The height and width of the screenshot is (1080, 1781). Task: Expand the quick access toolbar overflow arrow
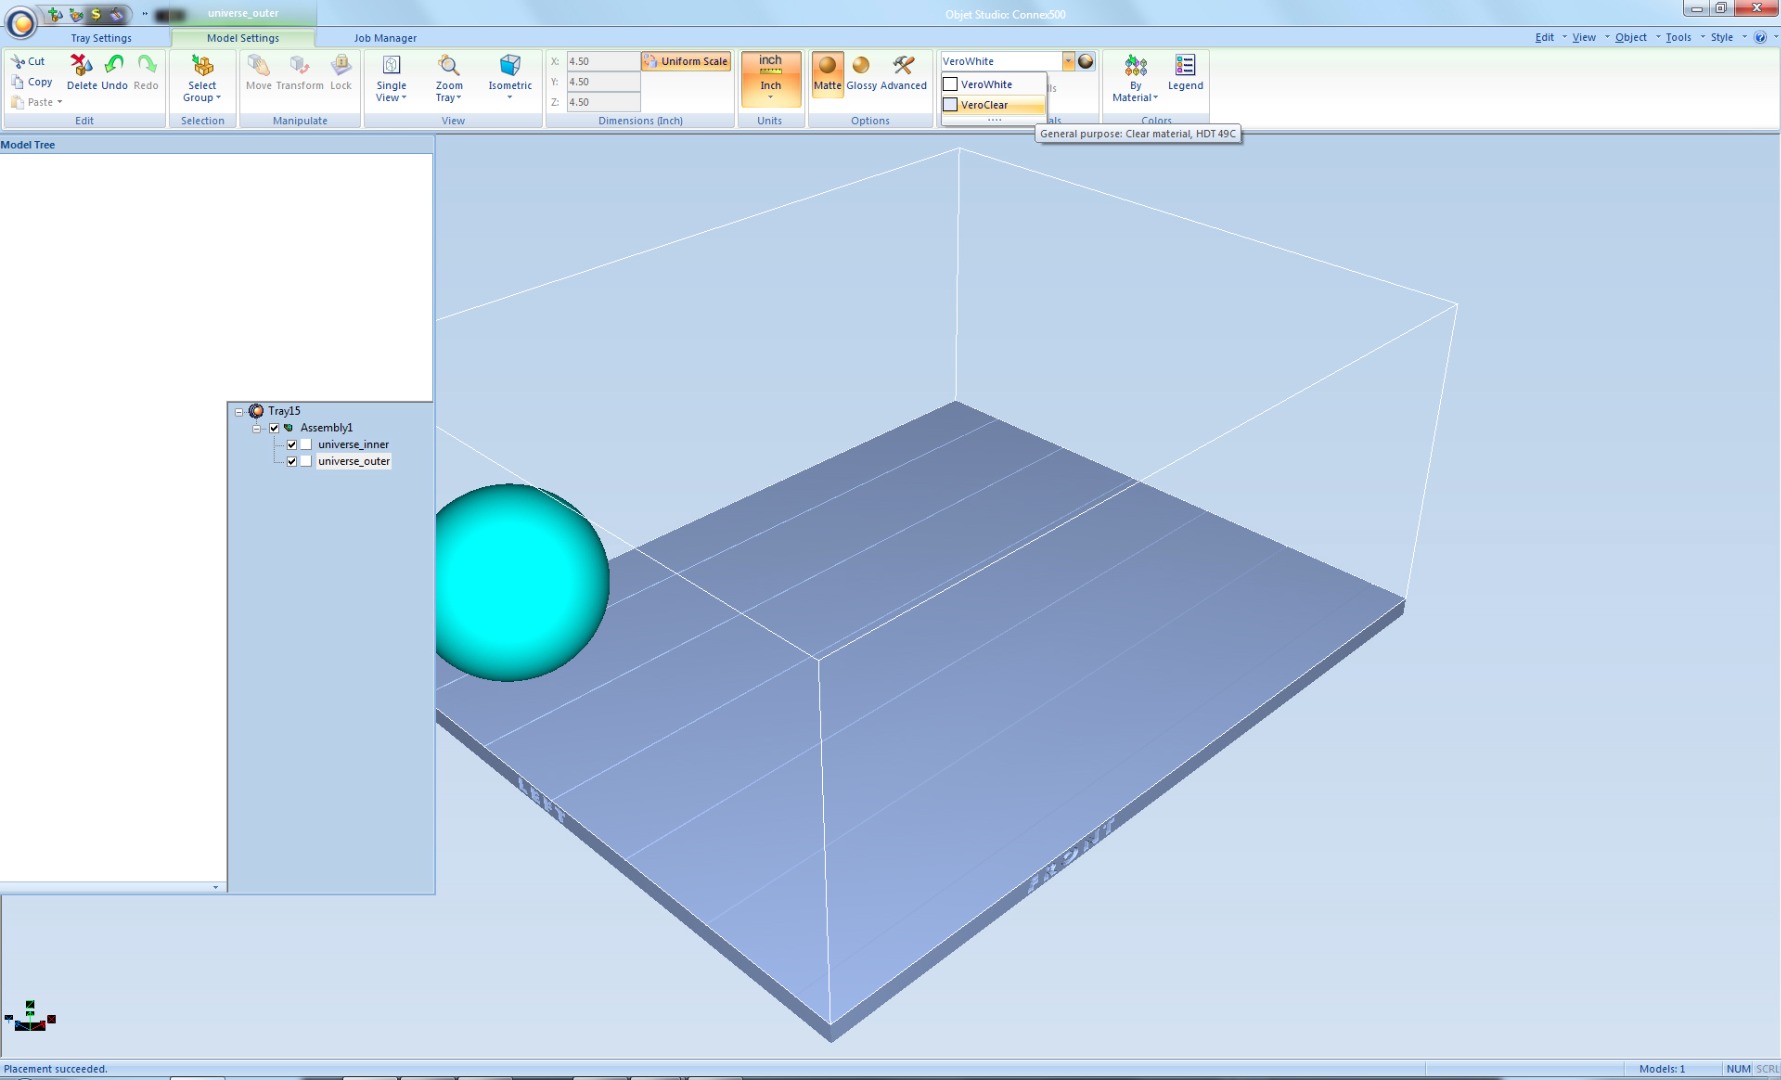point(145,14)
